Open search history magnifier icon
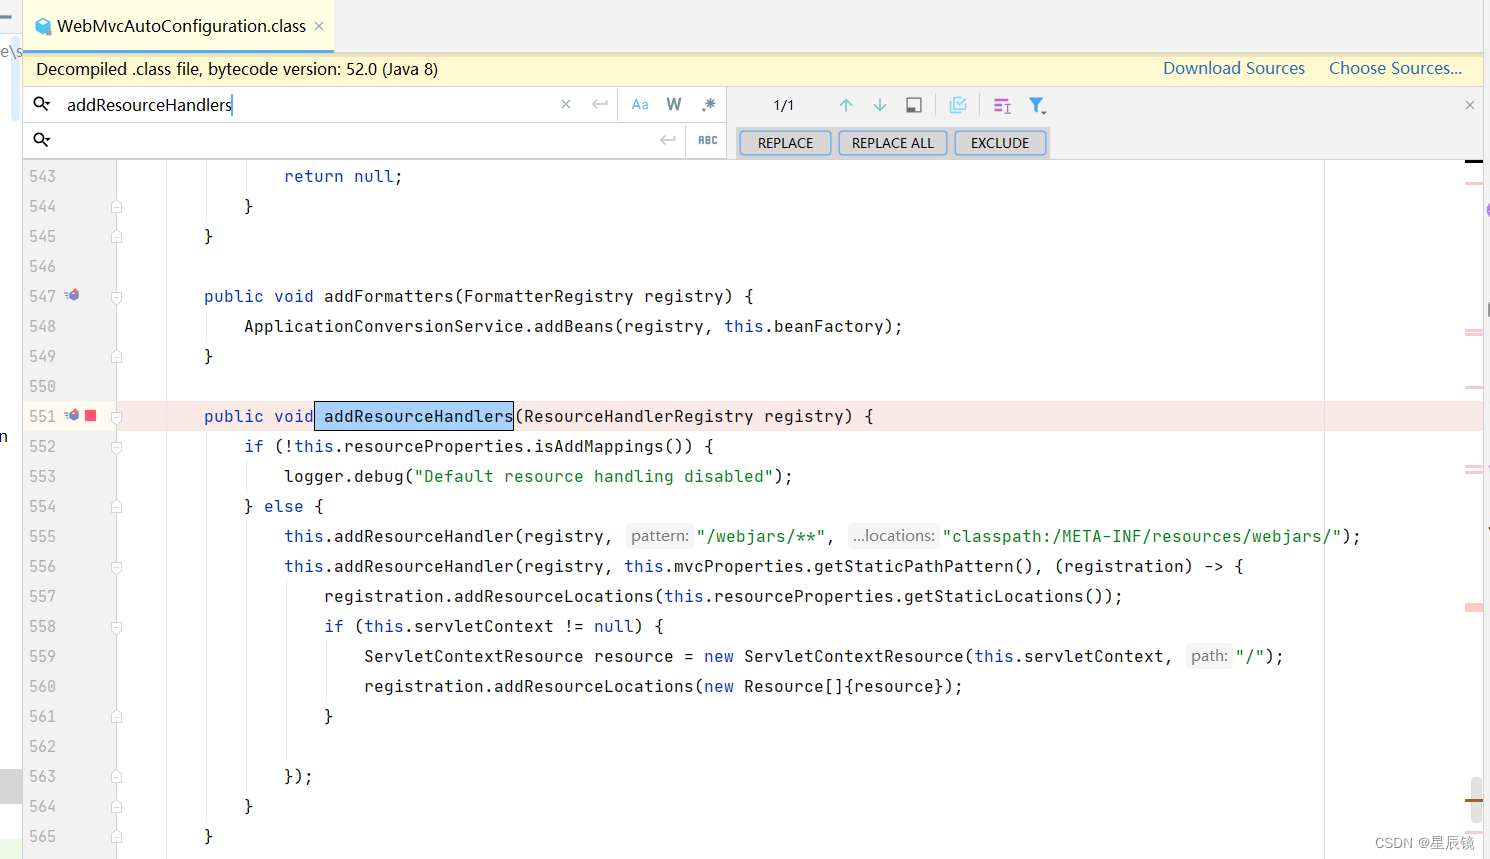Viewport: 1490px width, 859px height. [x=42, y=104]
